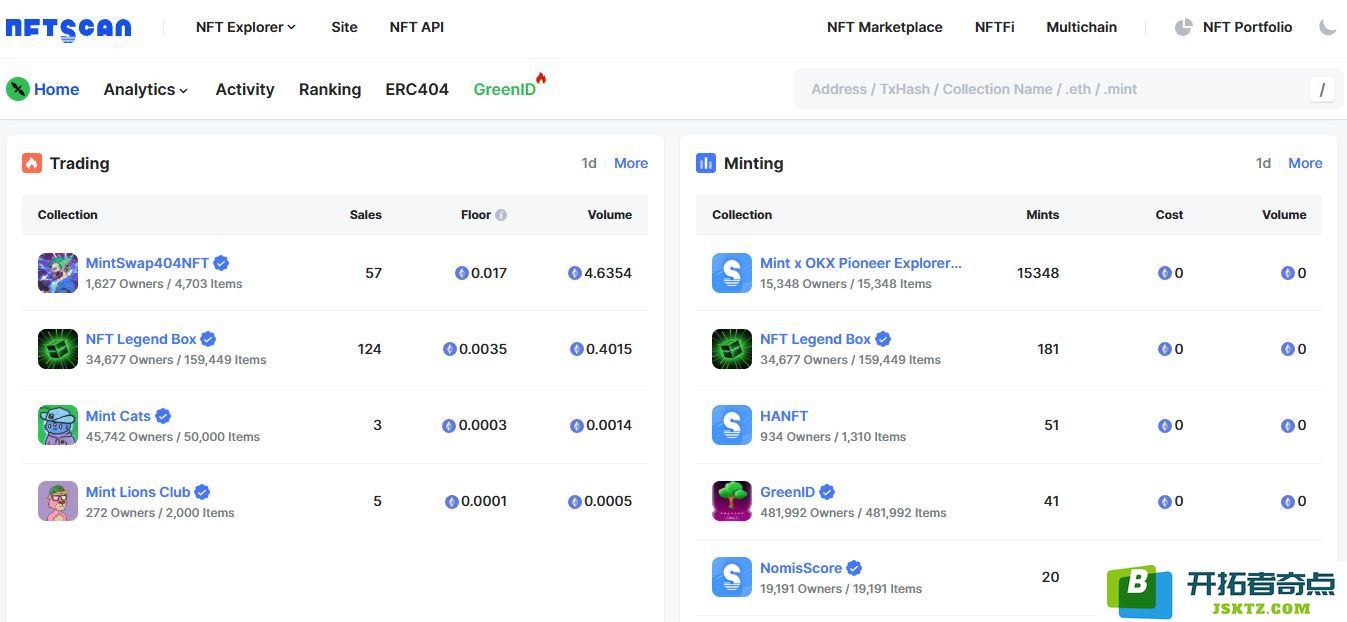1347x622 pixels.
Task: Switch to the Ranking tab
Action: click(330, 89)
